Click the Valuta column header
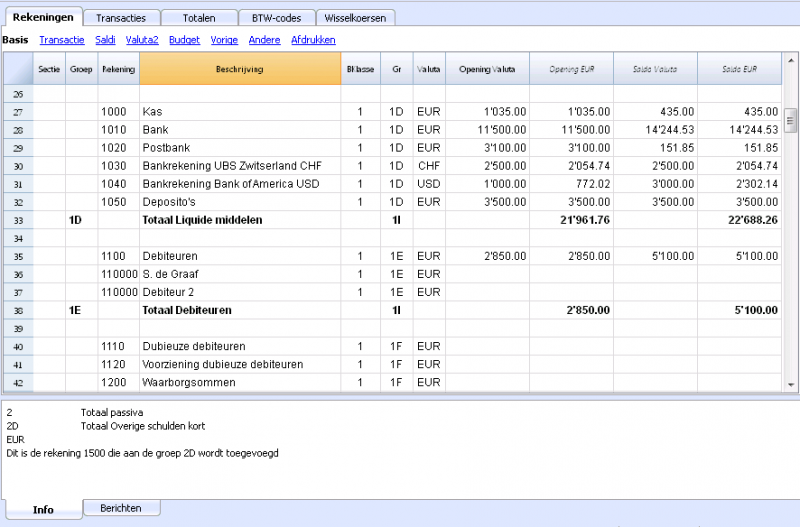Screen dimensions: 800x527 point(429,69)
